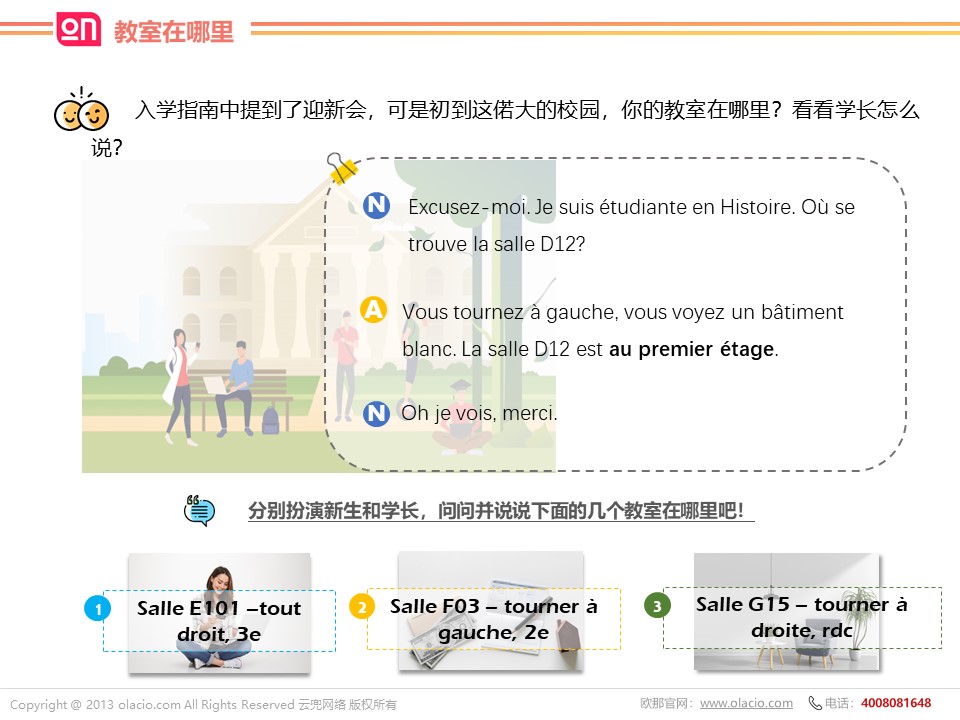Click the two smiley faces icon

80,111
